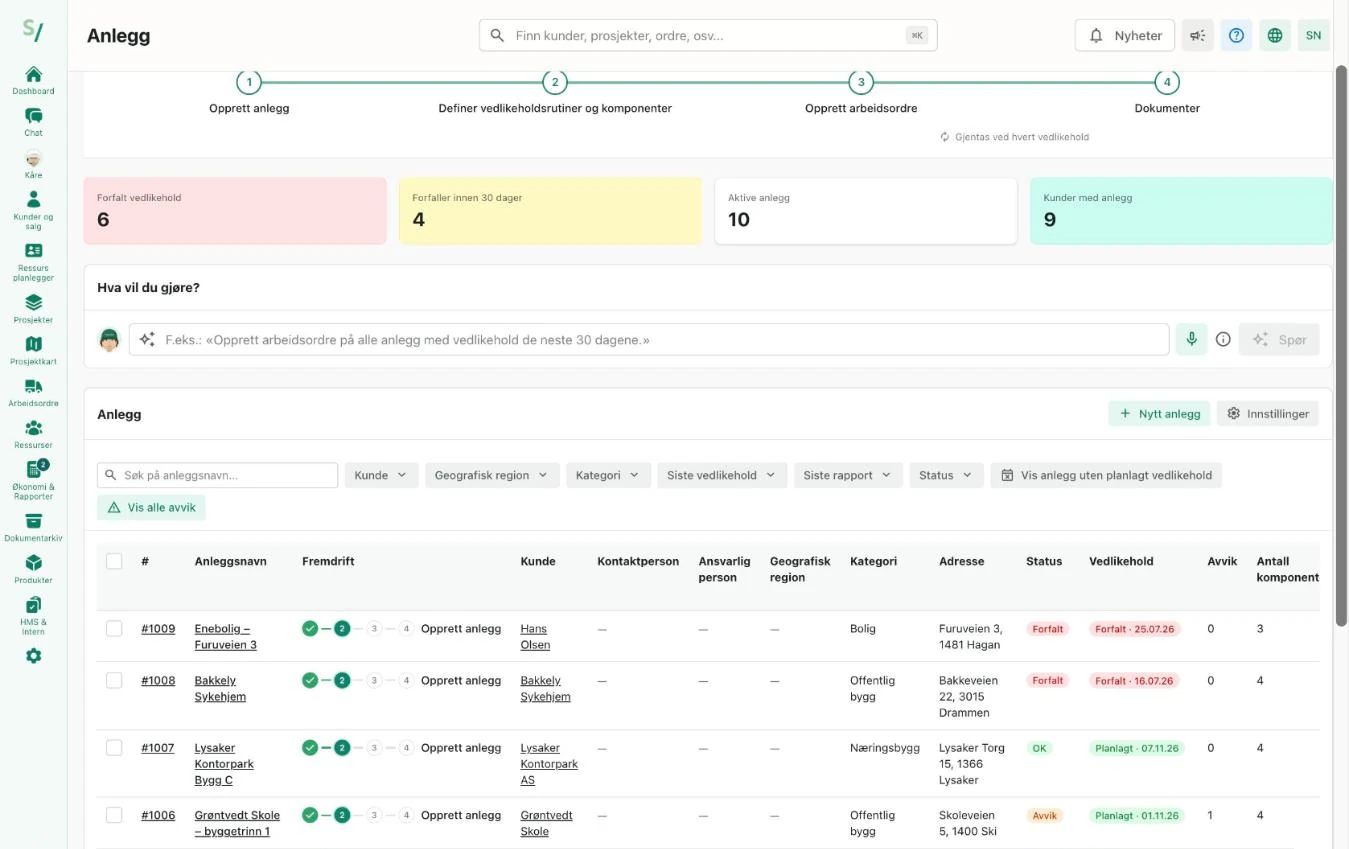Toggle the select-all checkbox in table header
This screenshot has width=1349, height=849.
pos(114,561)
